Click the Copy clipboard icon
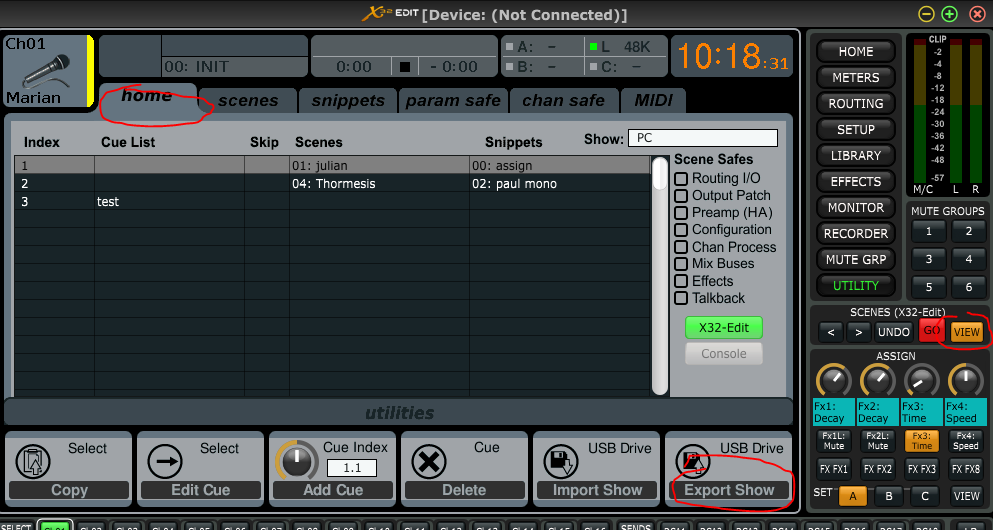 (33, 462)
